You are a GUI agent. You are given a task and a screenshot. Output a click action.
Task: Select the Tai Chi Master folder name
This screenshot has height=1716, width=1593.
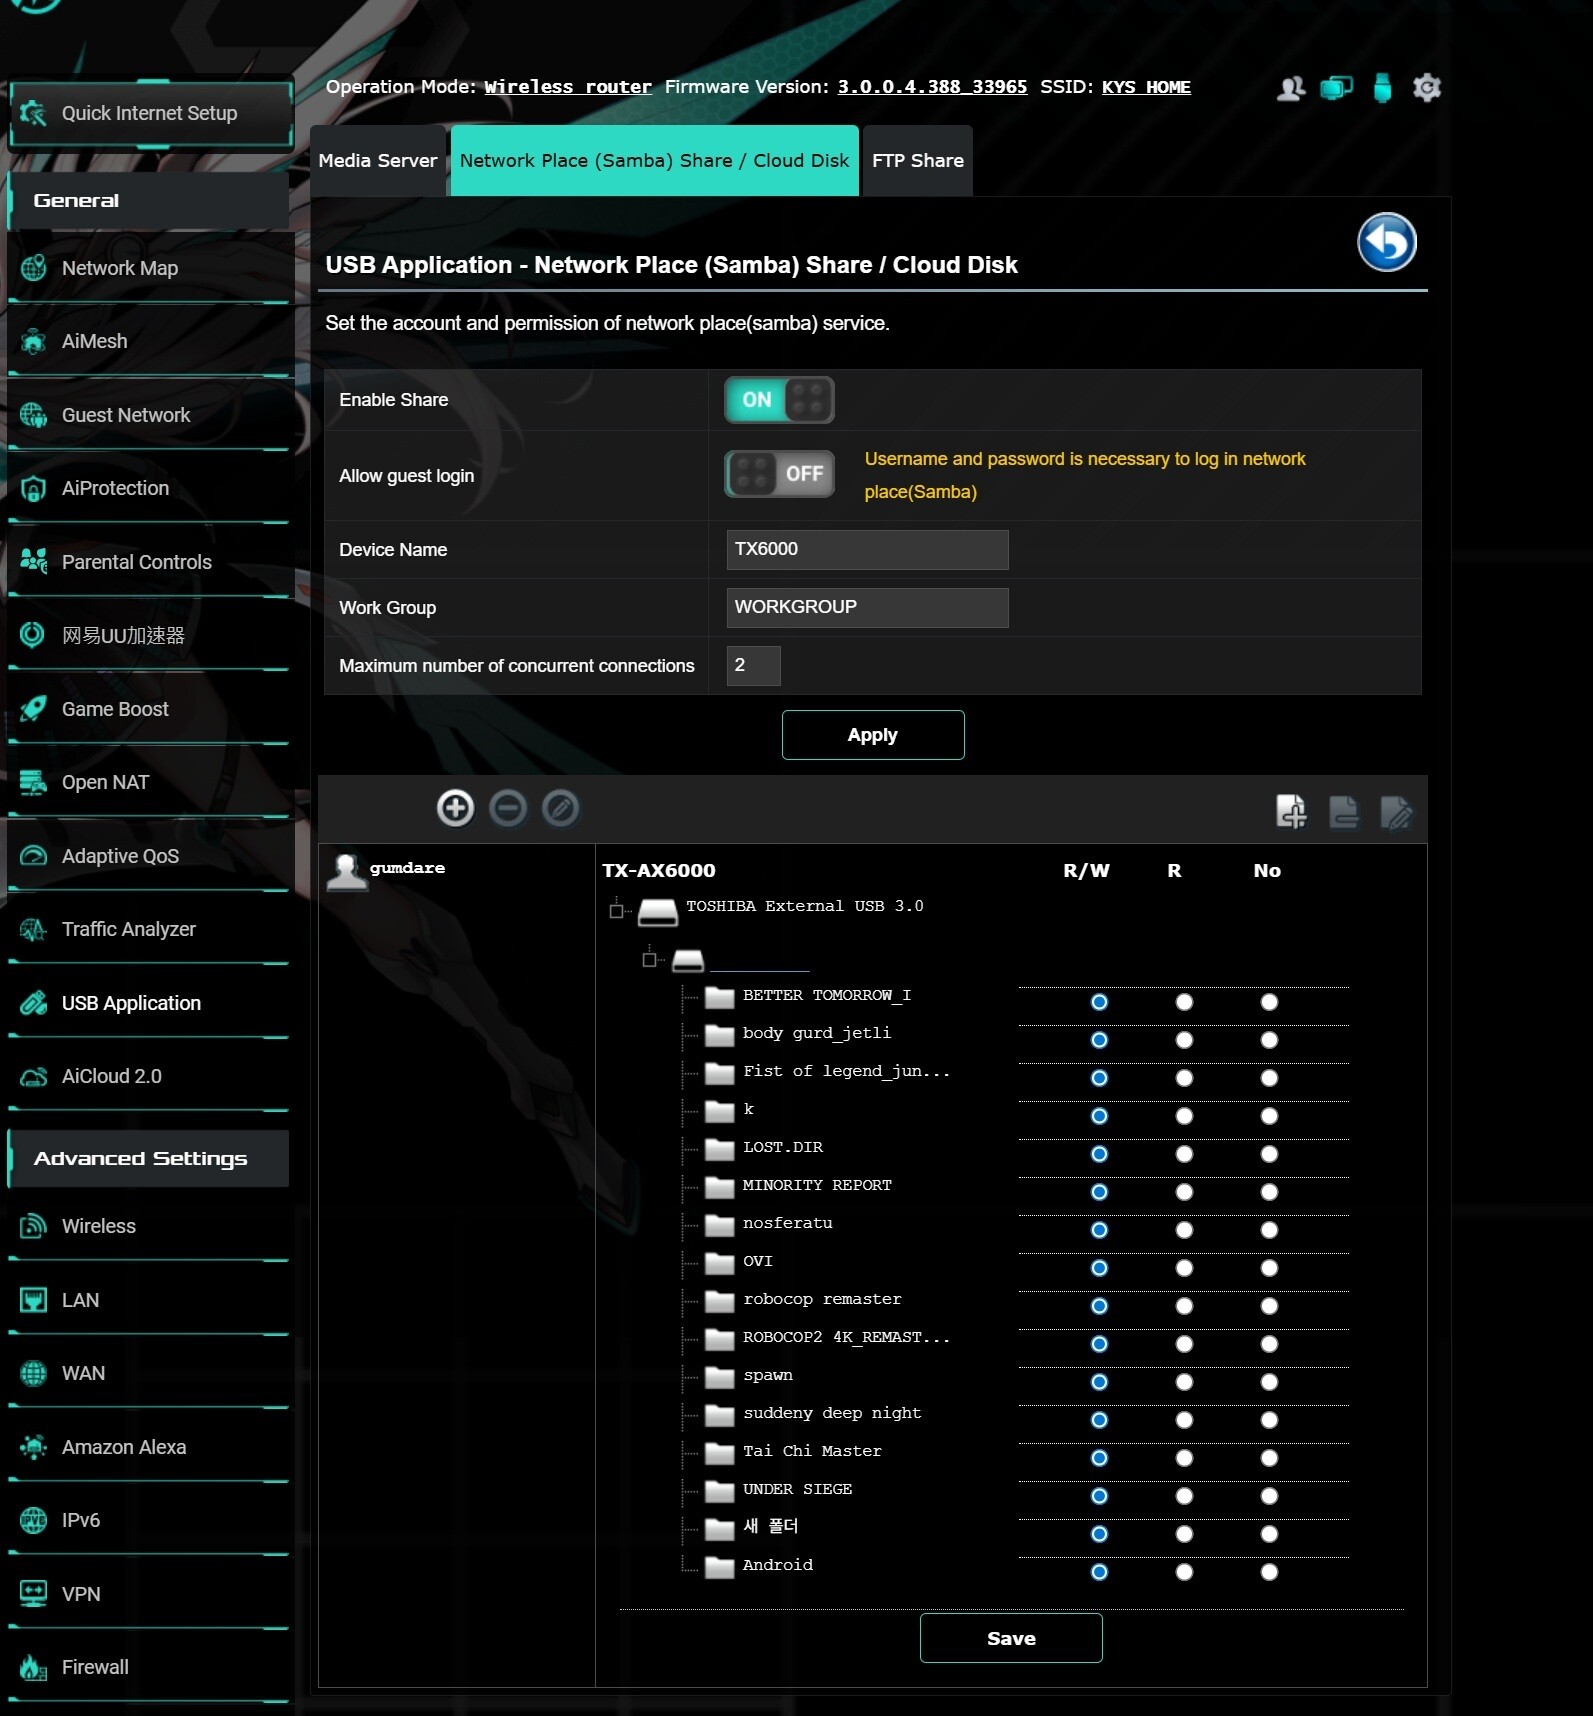(x=812, y=1451)
